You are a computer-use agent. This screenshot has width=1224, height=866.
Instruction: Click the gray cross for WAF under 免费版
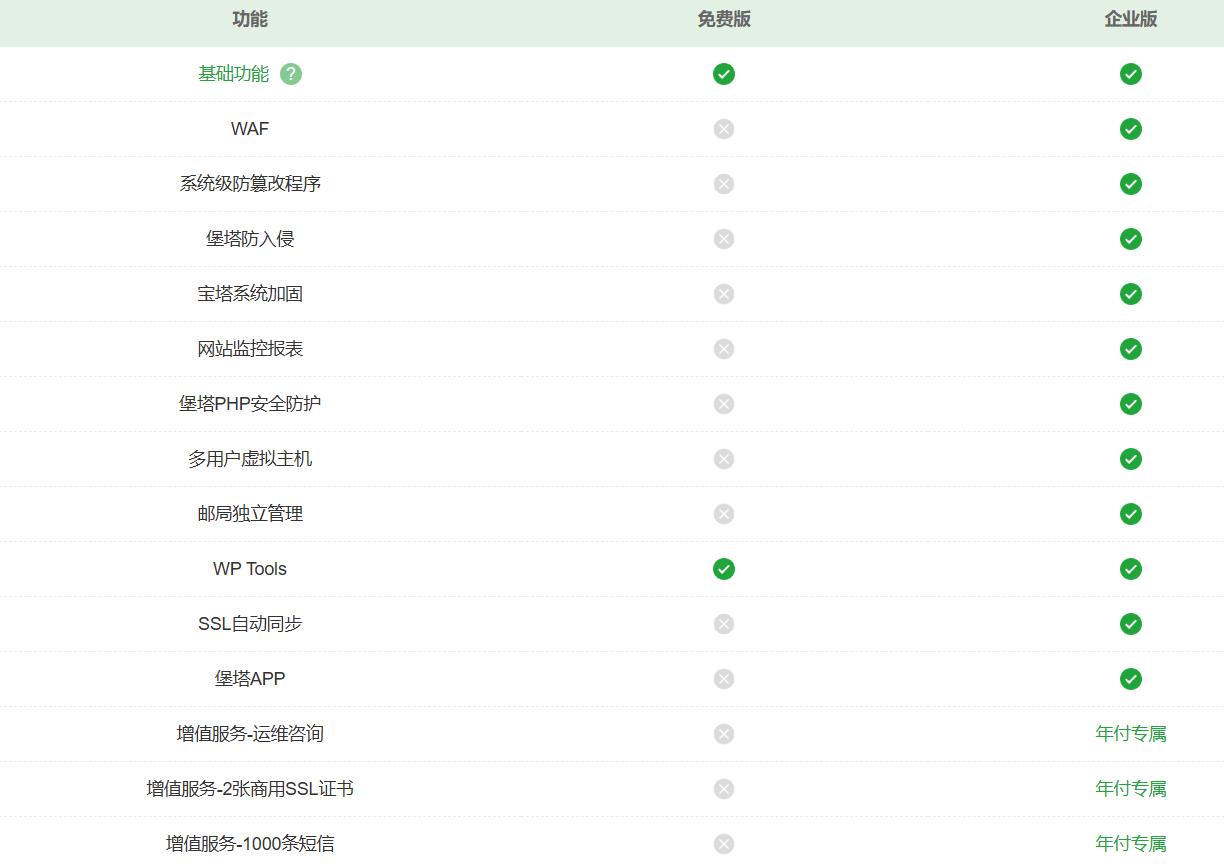coord(724,129)
